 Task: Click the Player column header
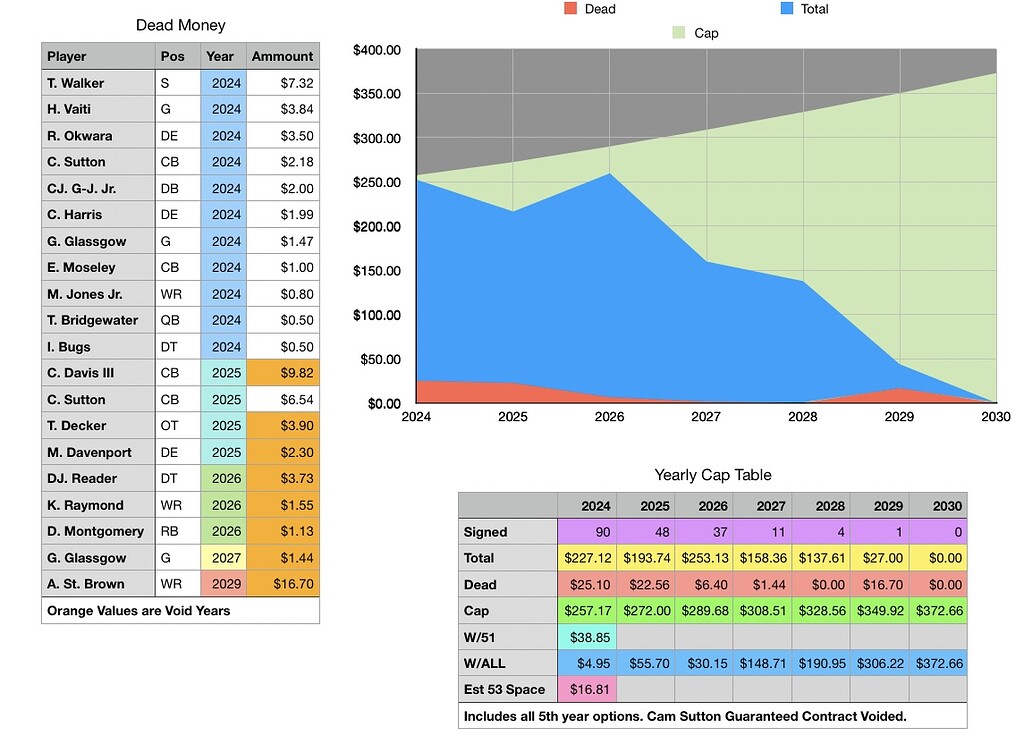tap(98, 56)
